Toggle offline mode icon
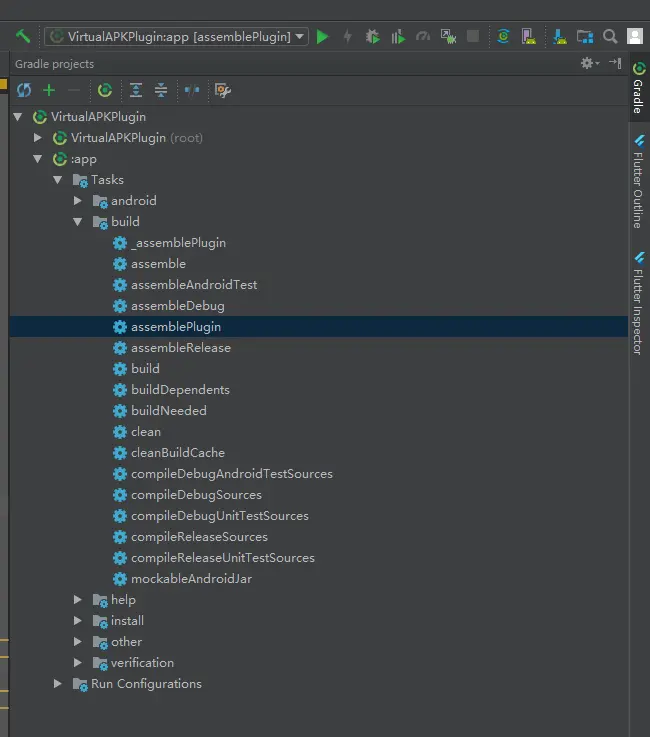Screen dimensions: 650x737 click(192, 90)
